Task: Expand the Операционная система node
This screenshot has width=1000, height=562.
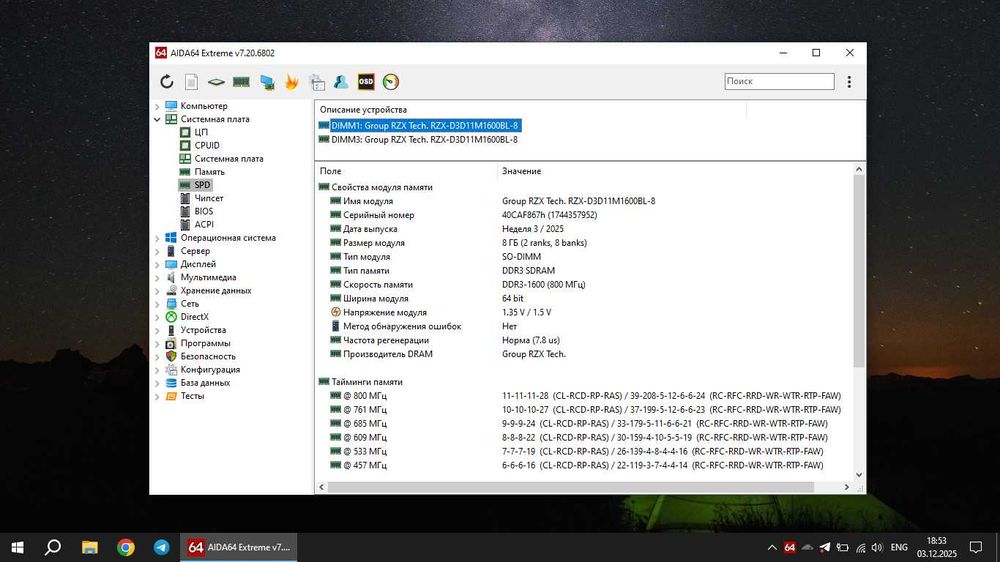Action: tap(158, 238)
